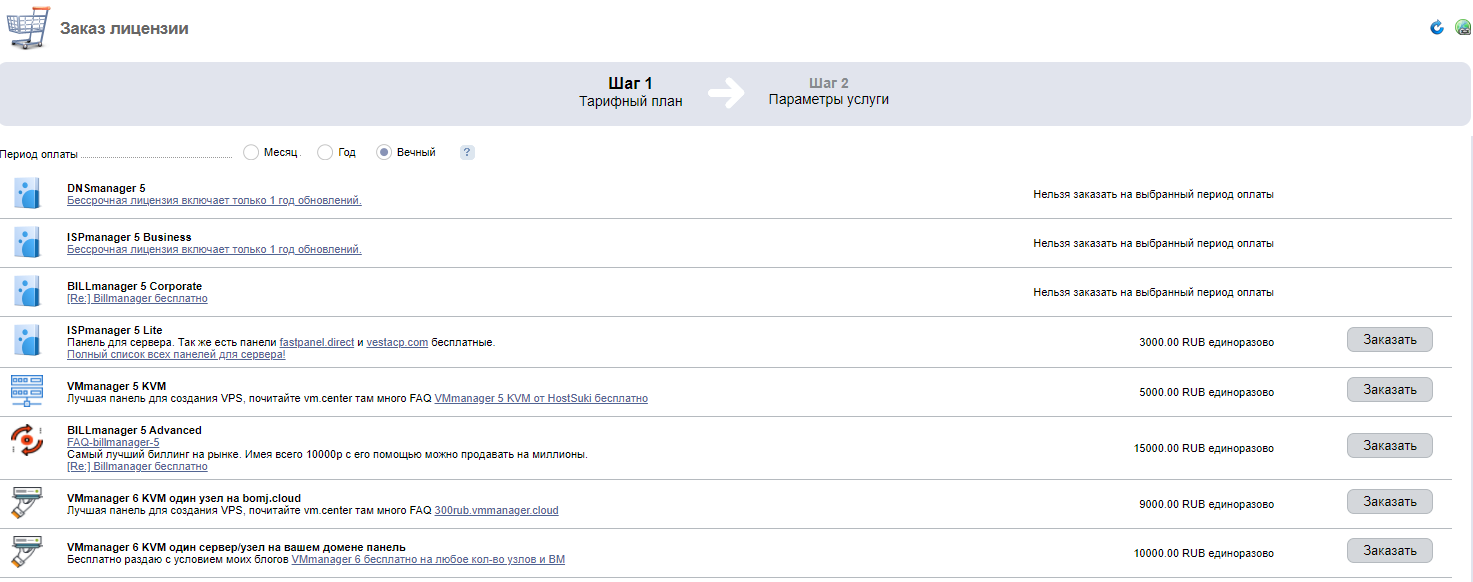1473x582 pixels.
Task: Click the BILLmanager 5 Advanced red icon
Action: click(27, 439)
